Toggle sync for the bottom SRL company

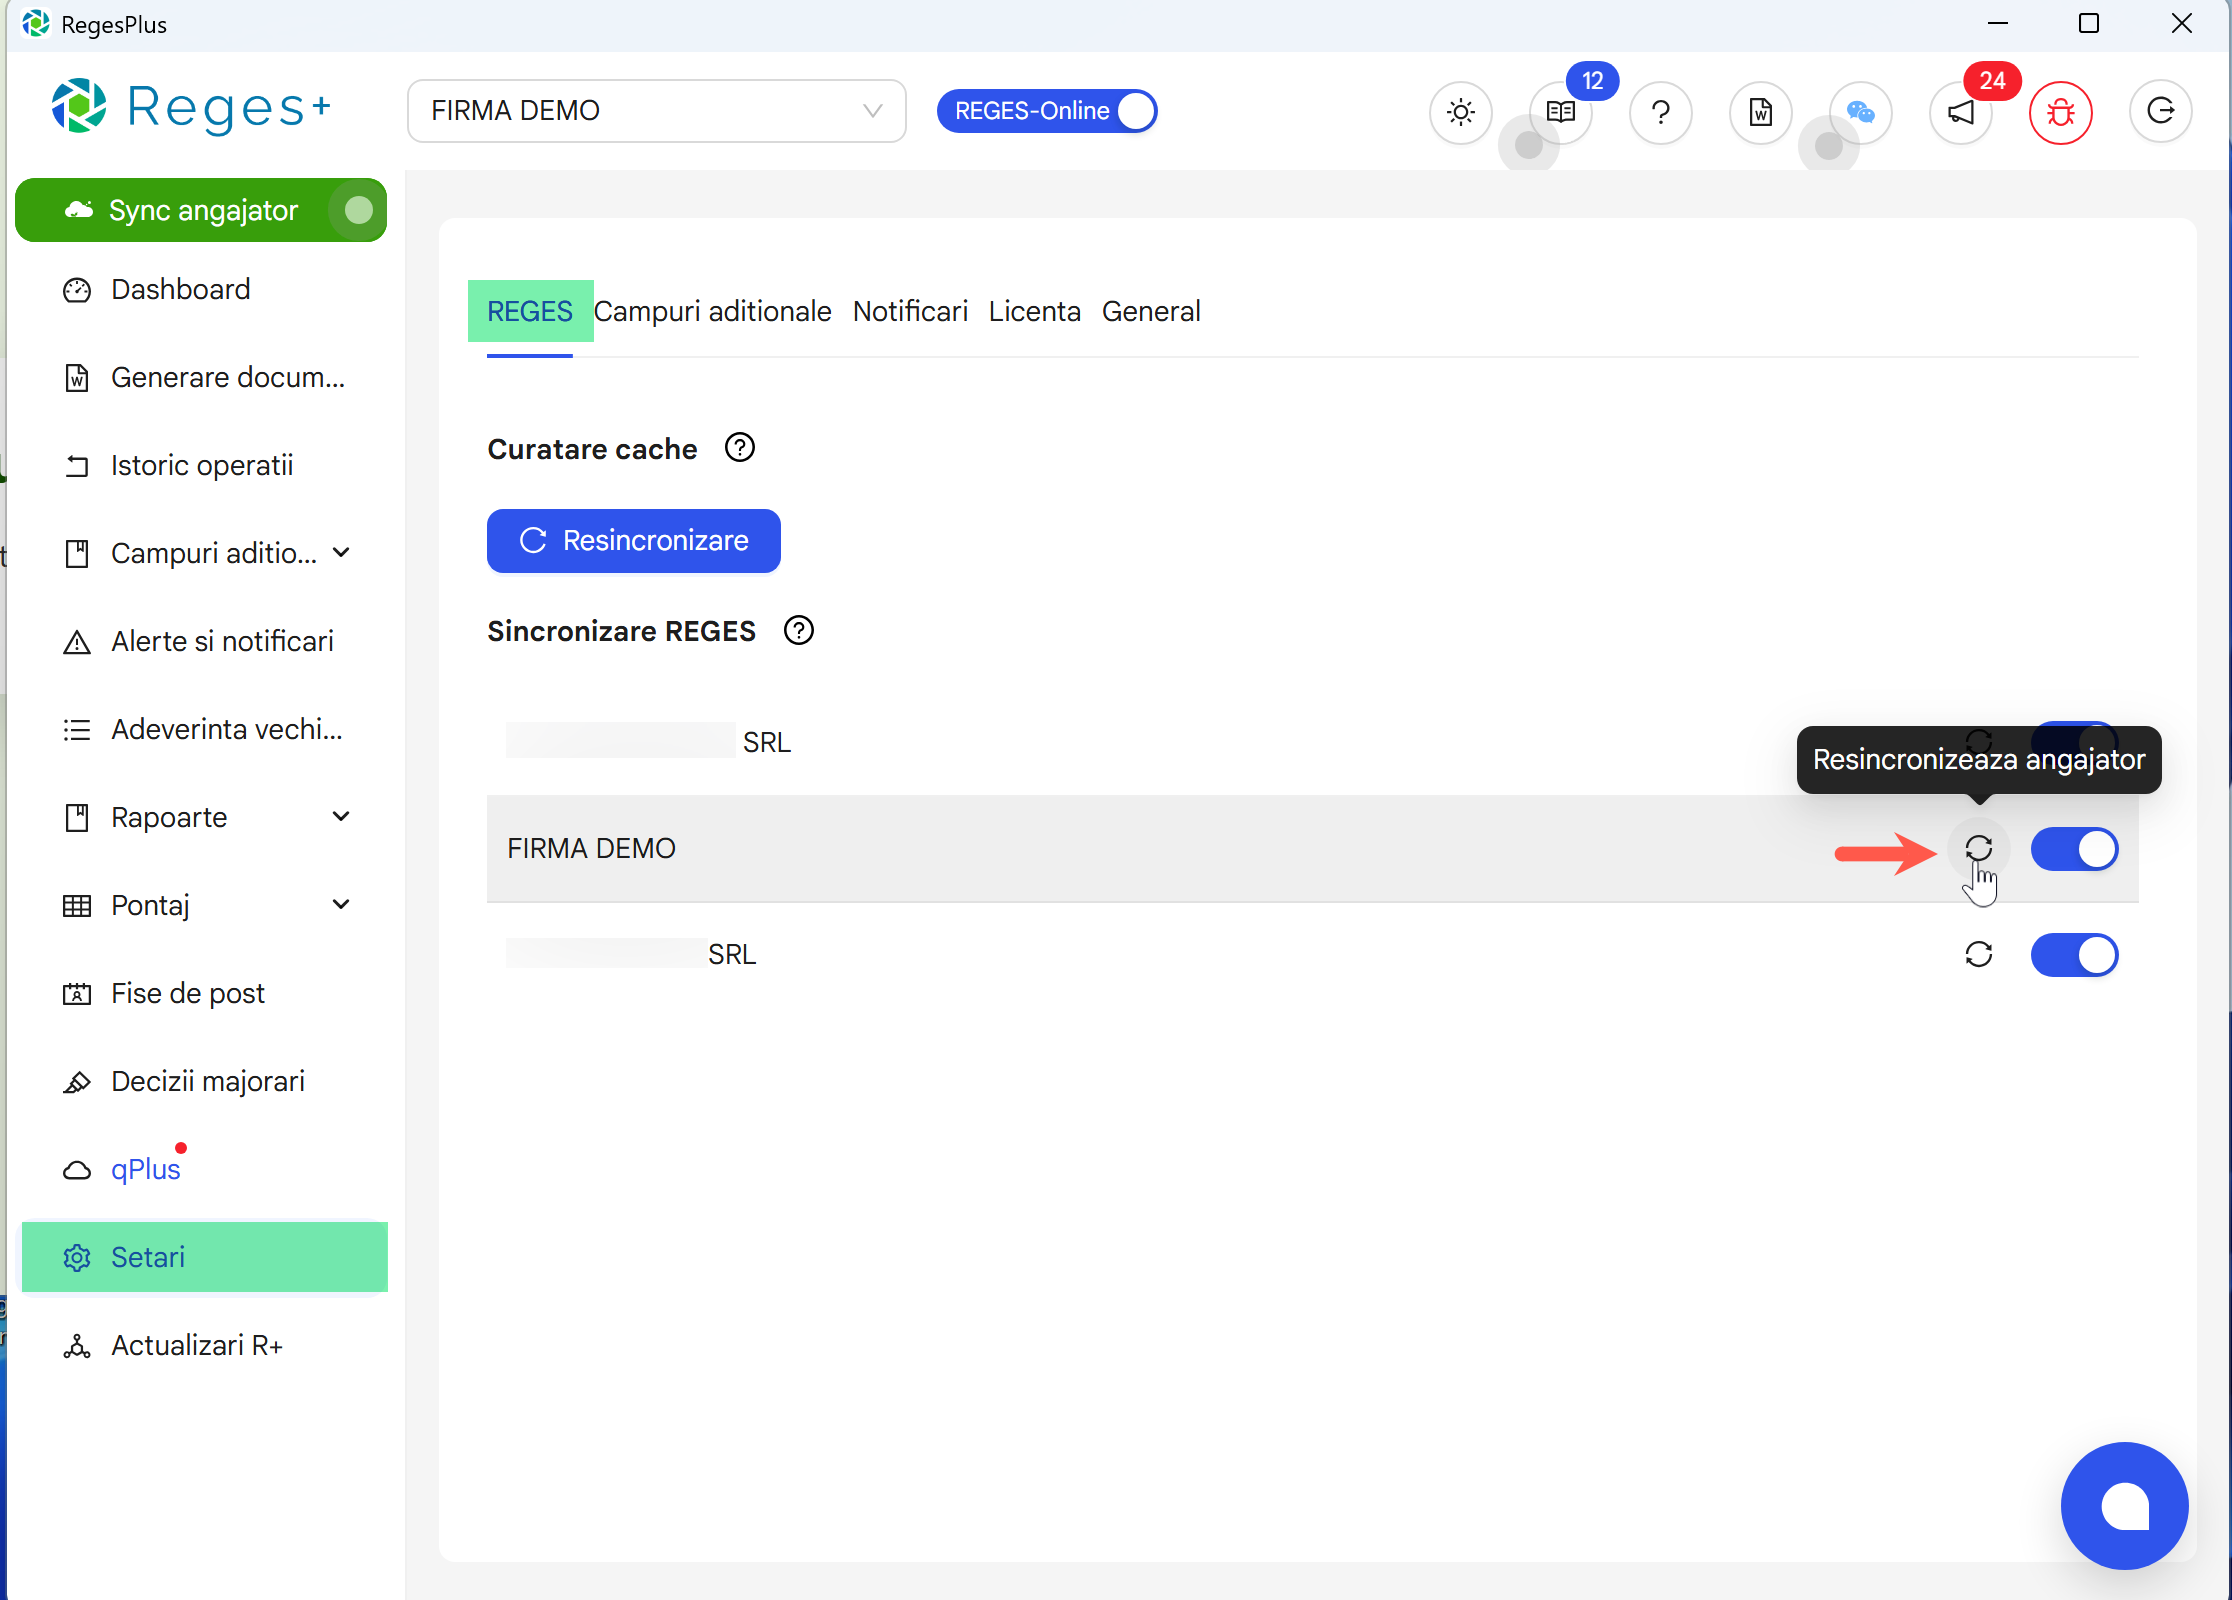tap(2075, 955)
